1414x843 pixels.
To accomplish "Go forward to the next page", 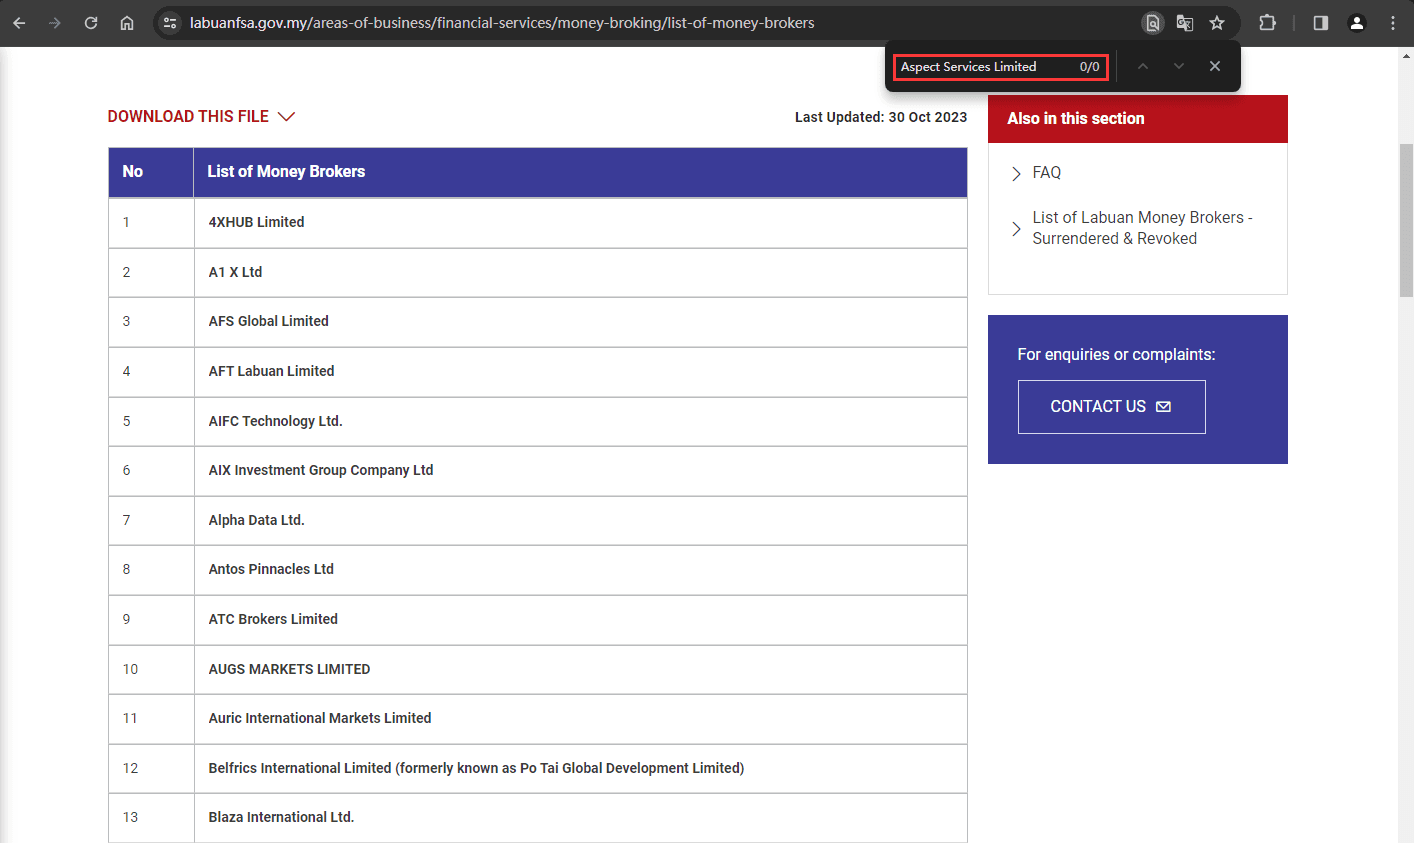I will (x=55, y=22).
